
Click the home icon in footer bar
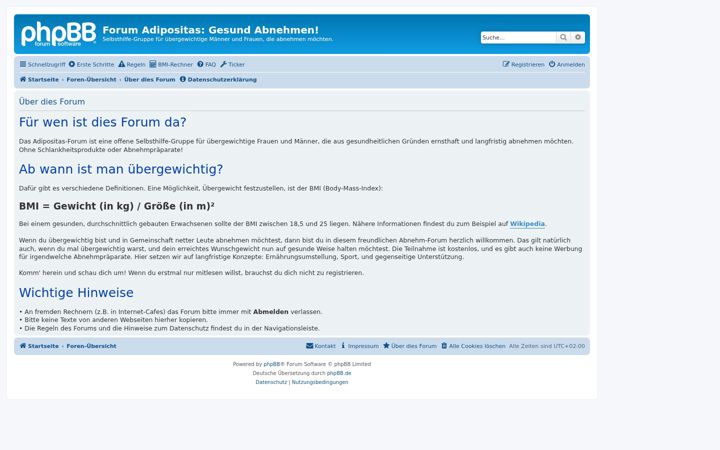pos(23,346)
